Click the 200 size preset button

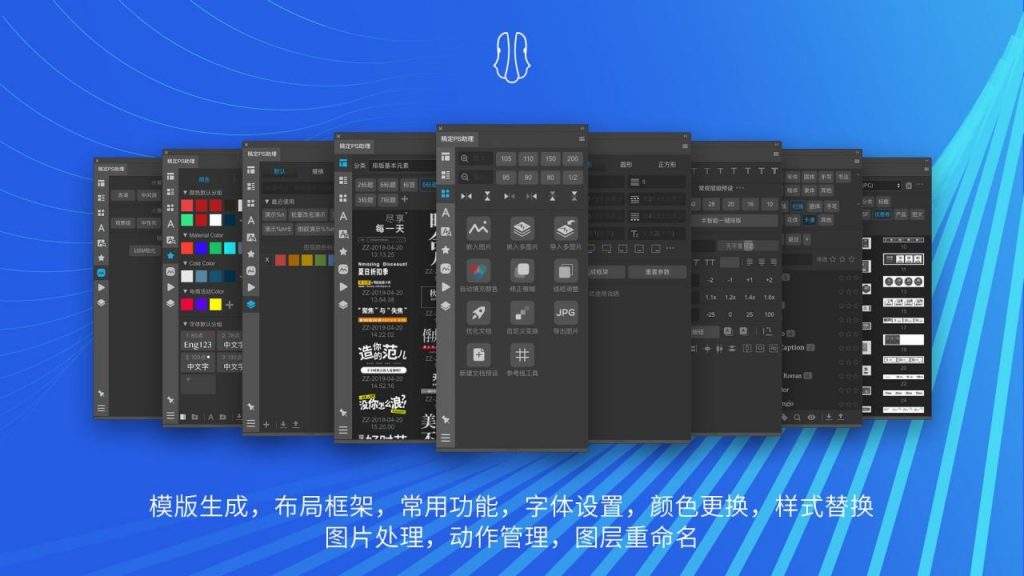tap(574, 157)
